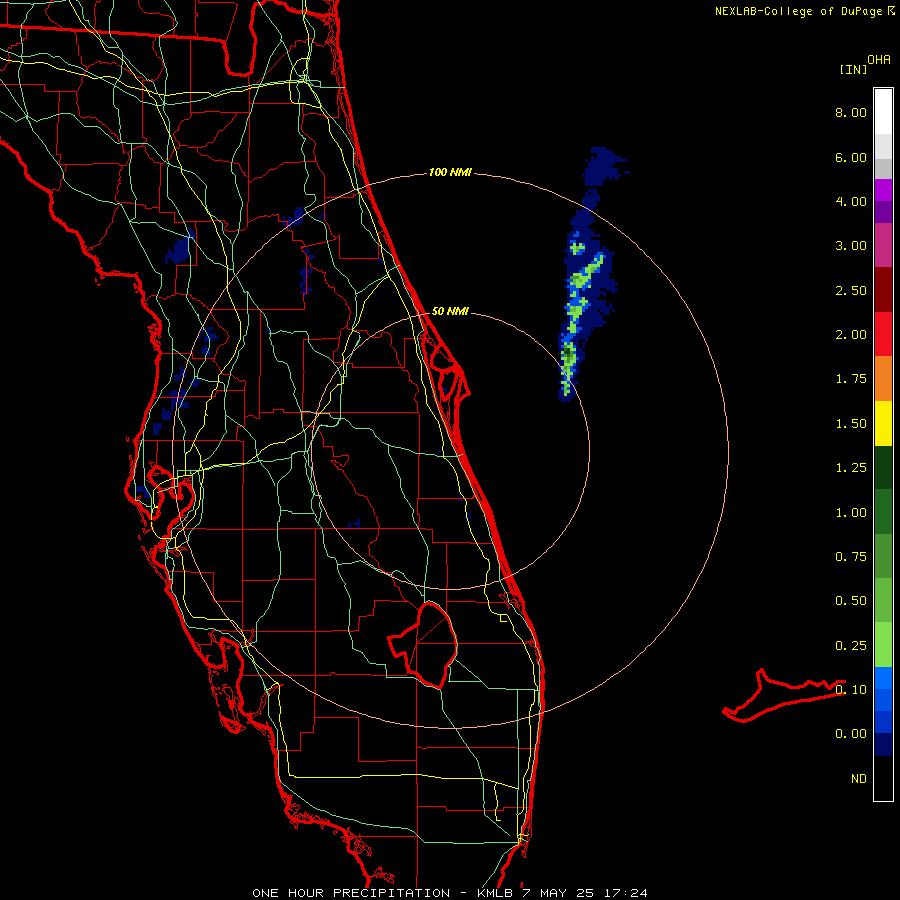900x900 pixels.
Task: Click the 0.25 legend value
Action: pos(851,646)
